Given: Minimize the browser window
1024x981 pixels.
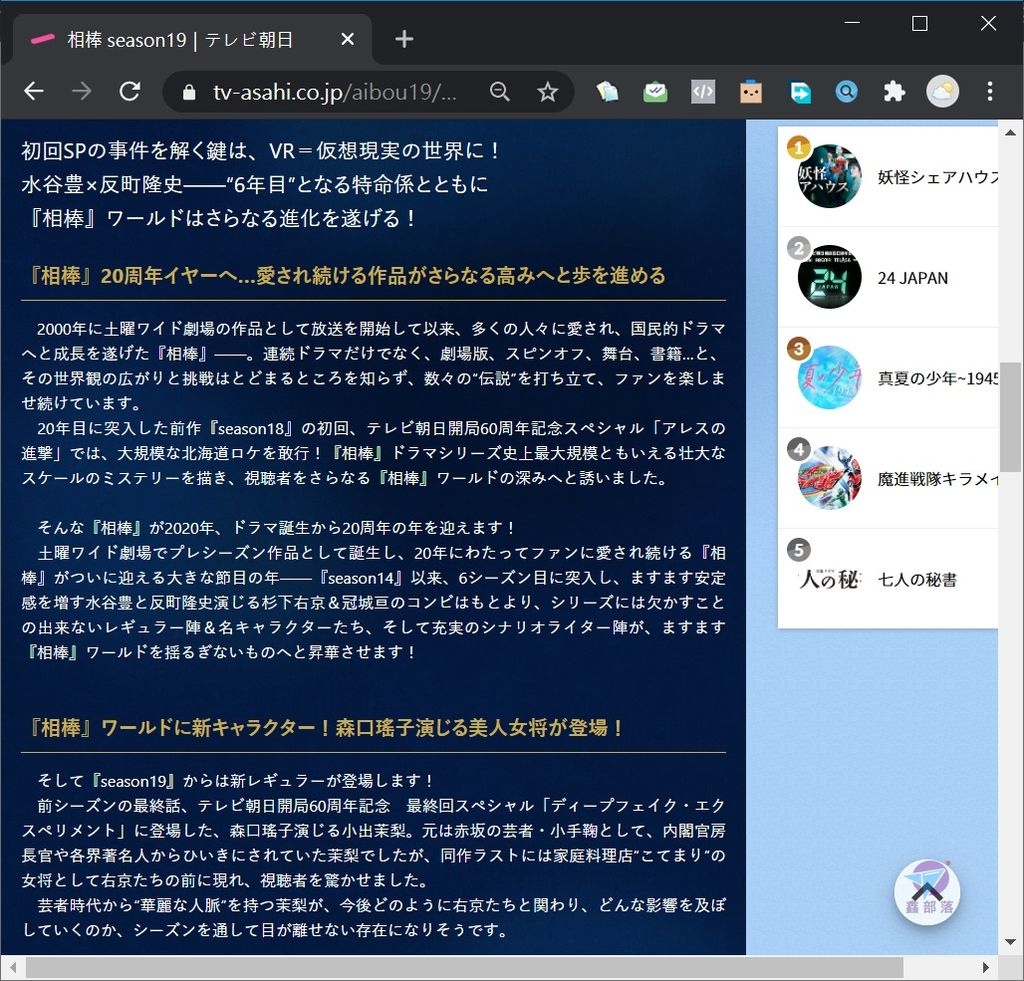Looking at the screenshot, I should pyautogui.click(x=852, y=24).
